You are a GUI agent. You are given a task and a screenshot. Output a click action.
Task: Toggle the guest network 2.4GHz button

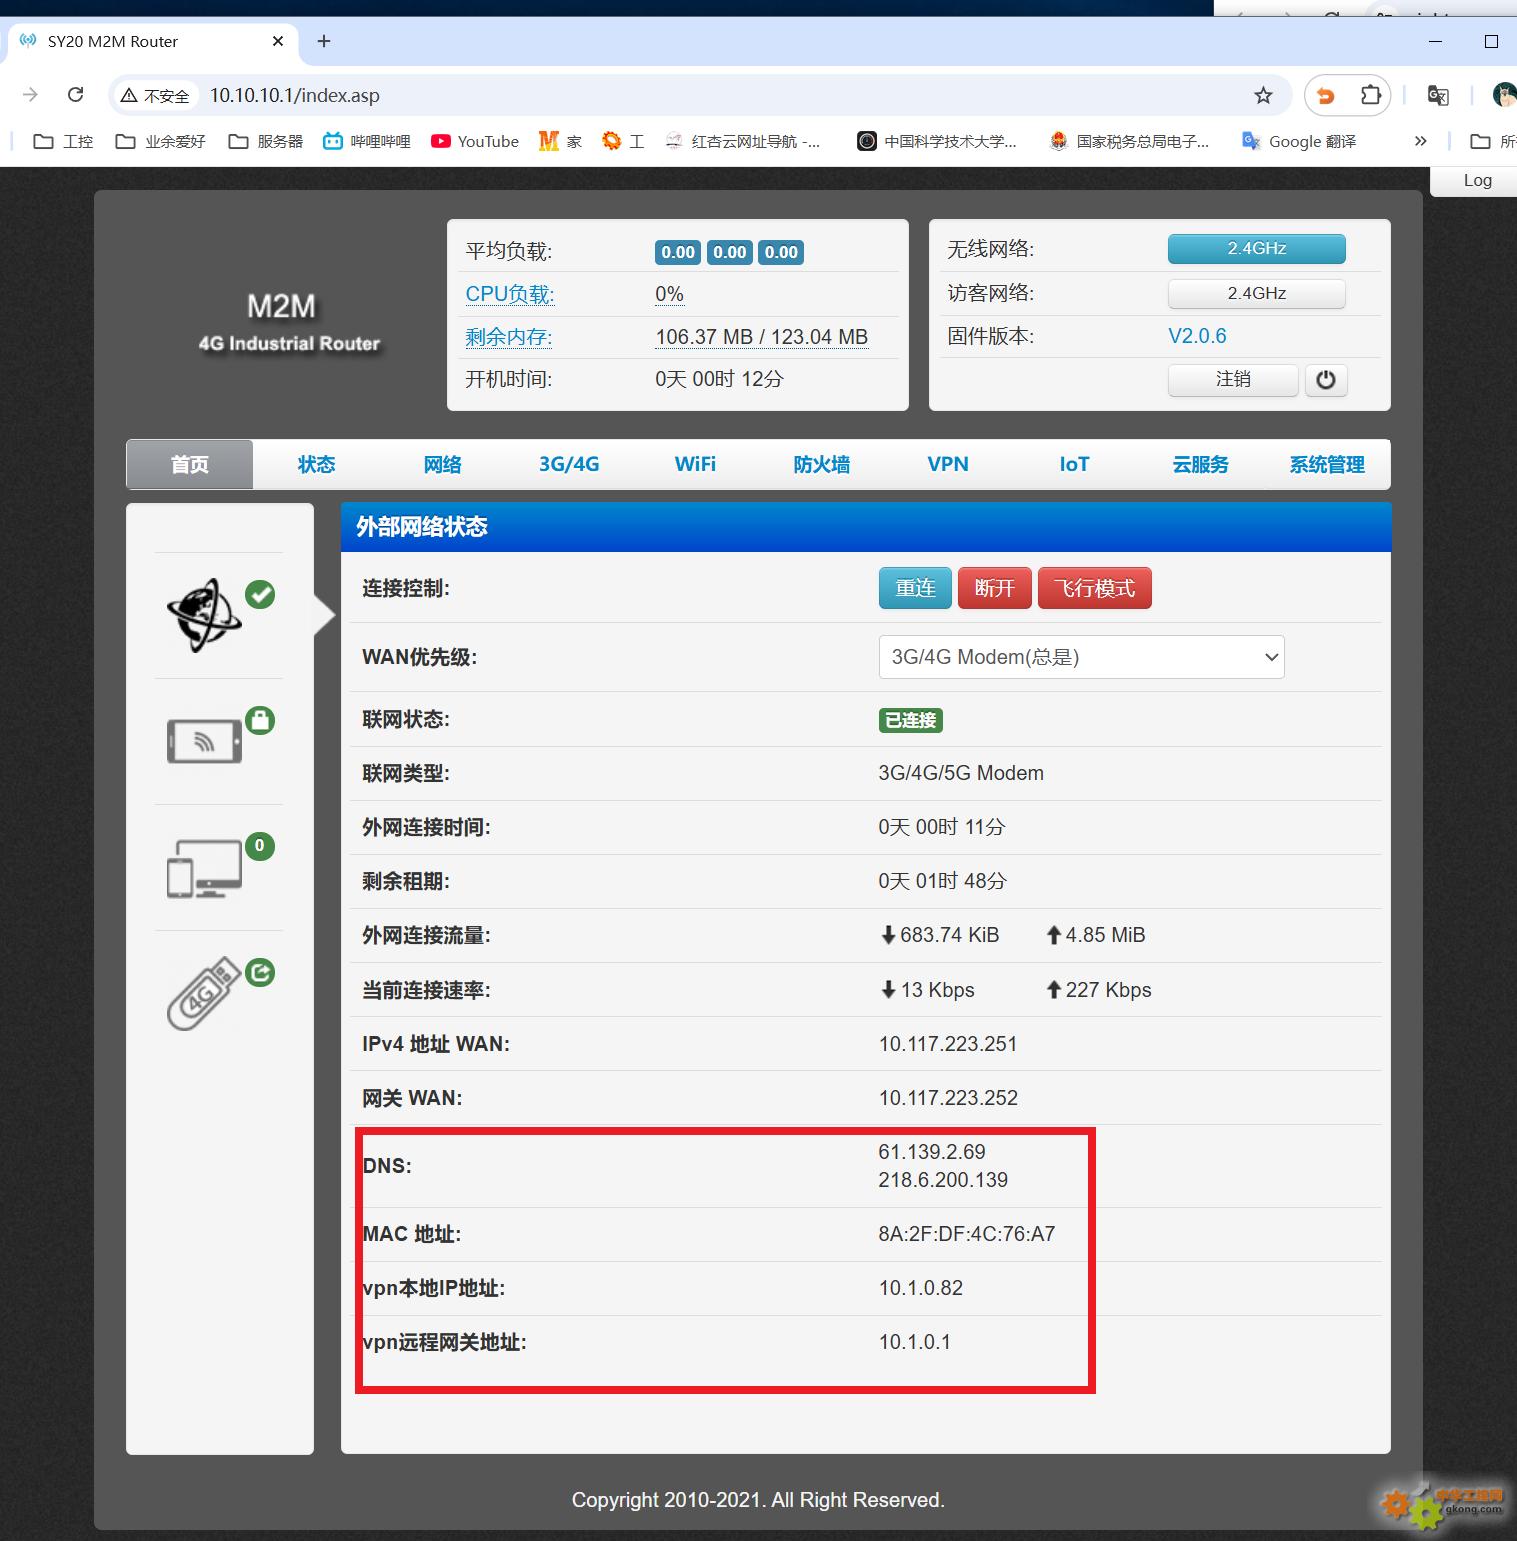tap(1256, 293)
